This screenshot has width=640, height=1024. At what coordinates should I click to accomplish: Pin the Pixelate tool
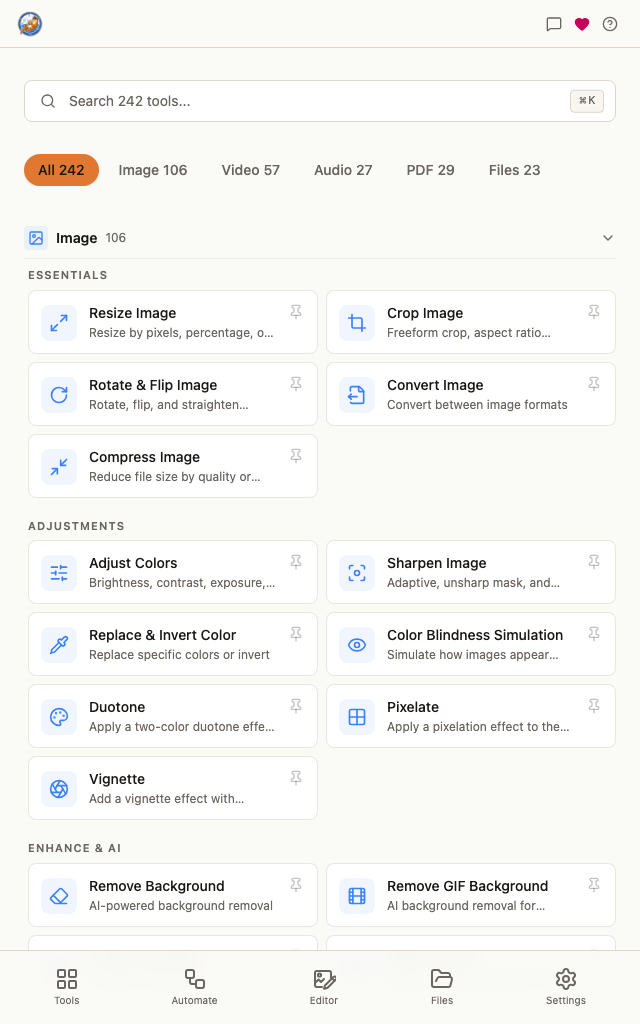point(594,706)
